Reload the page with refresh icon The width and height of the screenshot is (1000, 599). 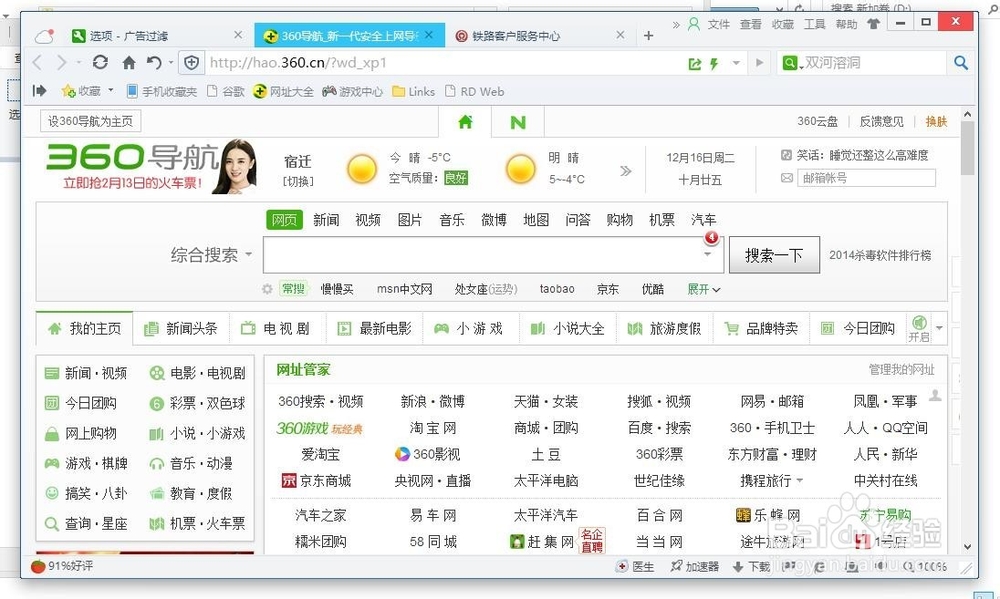click(x=100, y=63)
